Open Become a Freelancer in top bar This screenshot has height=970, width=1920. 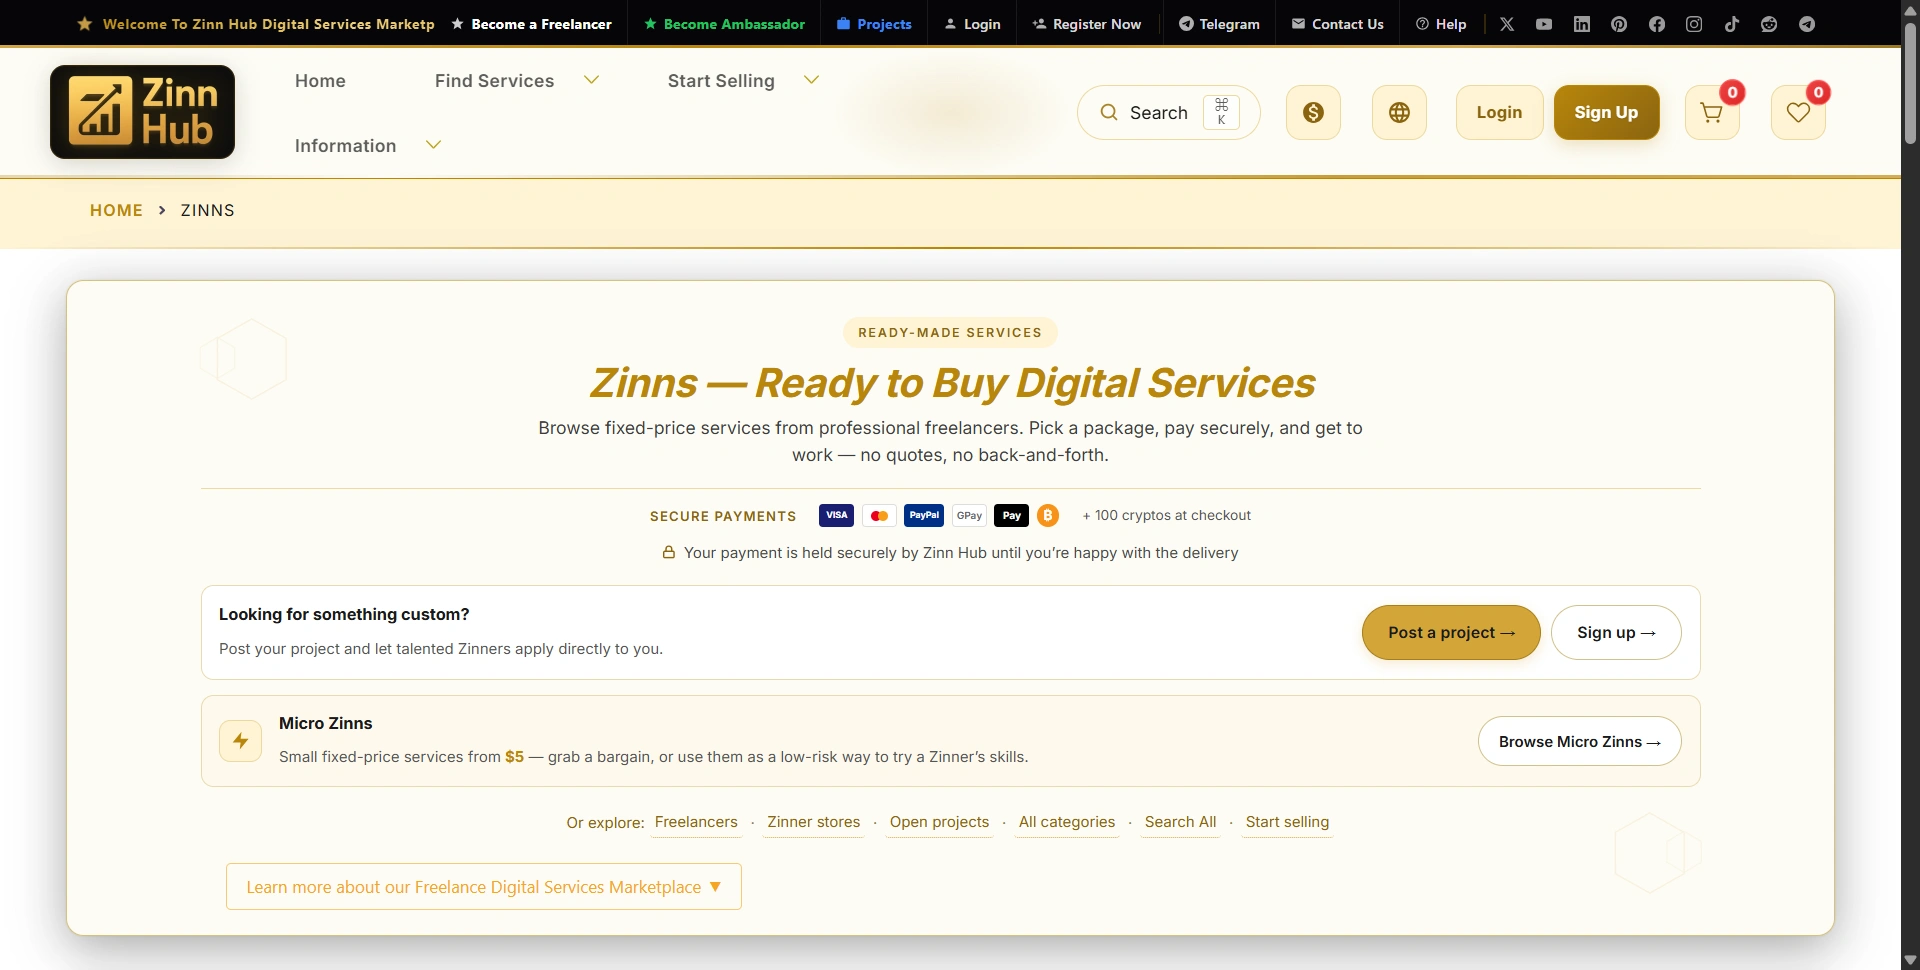(x=531, y=24)
